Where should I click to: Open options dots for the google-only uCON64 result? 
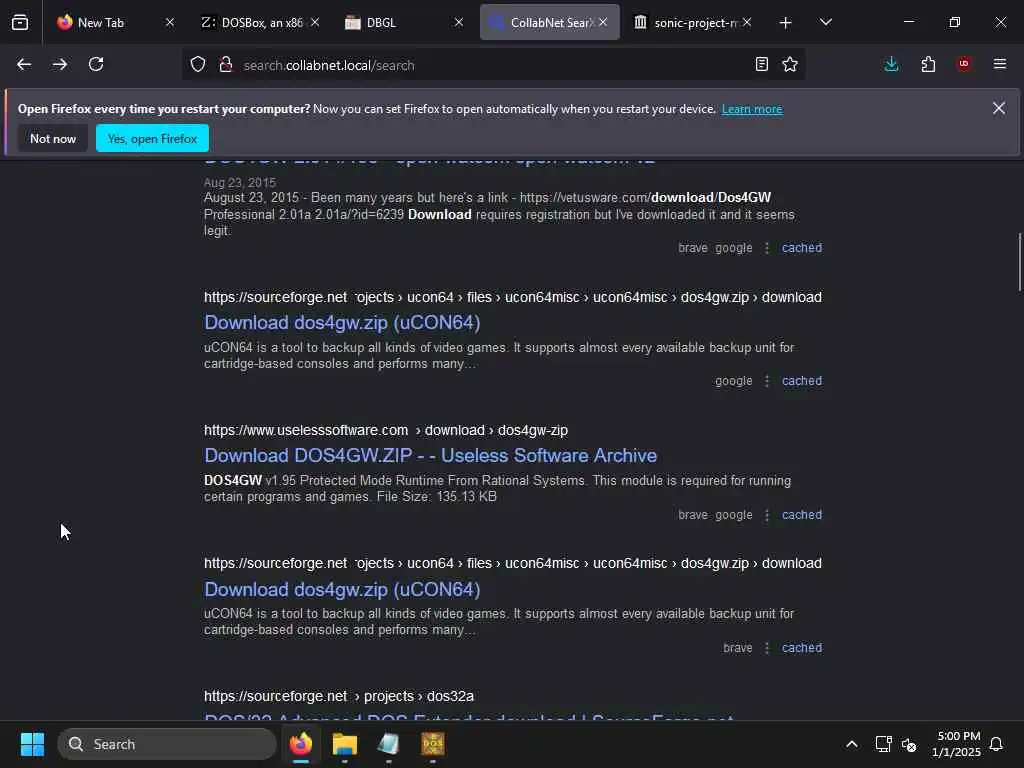(767, 381)
